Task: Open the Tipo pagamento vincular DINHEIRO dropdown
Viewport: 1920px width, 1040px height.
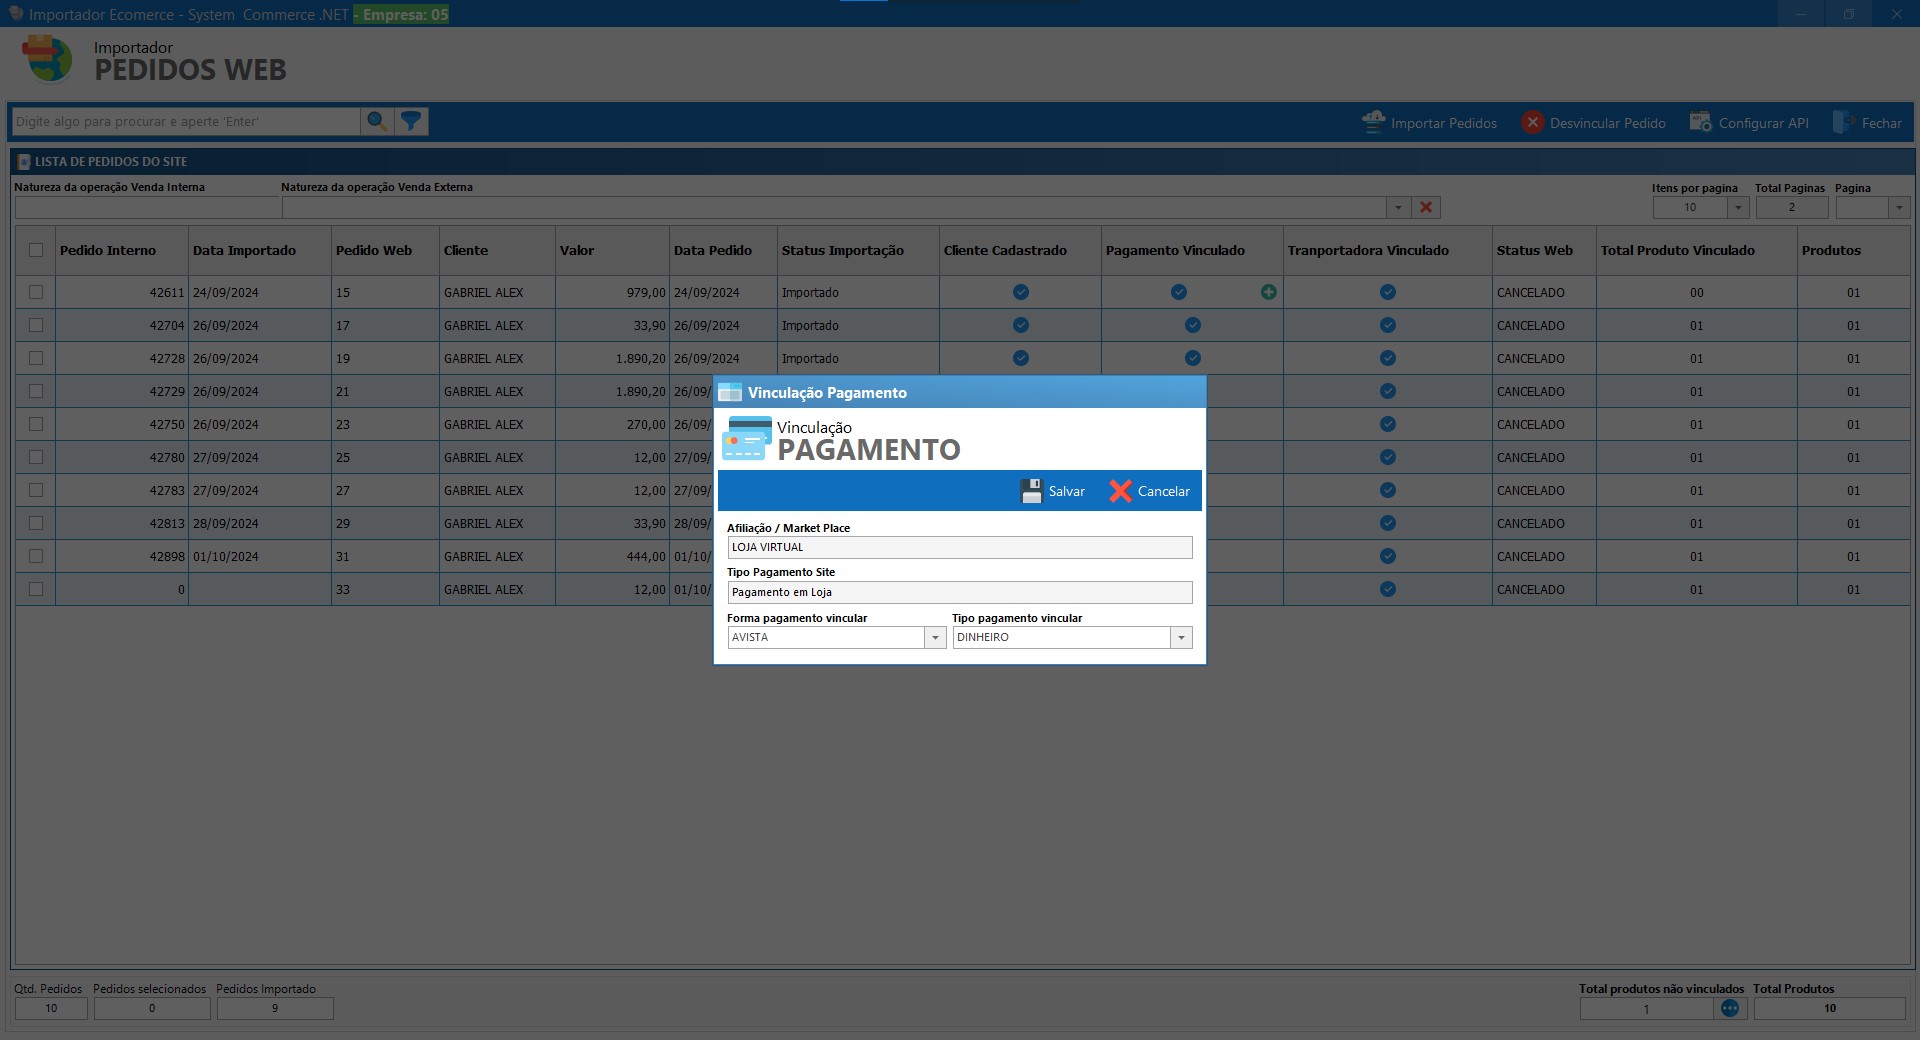Action: coord(1182,637)
